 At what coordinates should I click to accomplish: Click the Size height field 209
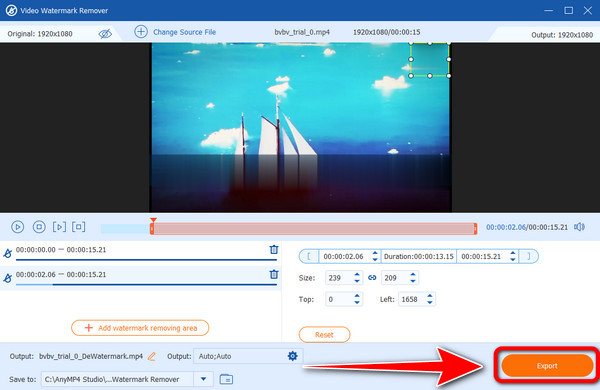pos(395,278)
